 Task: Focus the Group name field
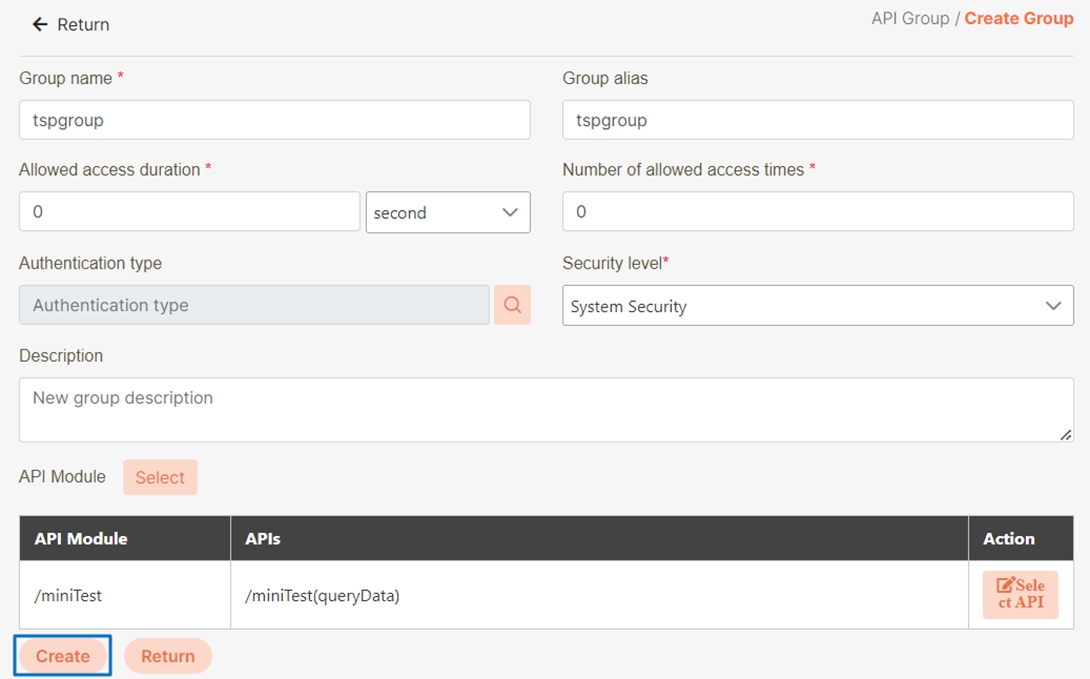coord(274,120)
